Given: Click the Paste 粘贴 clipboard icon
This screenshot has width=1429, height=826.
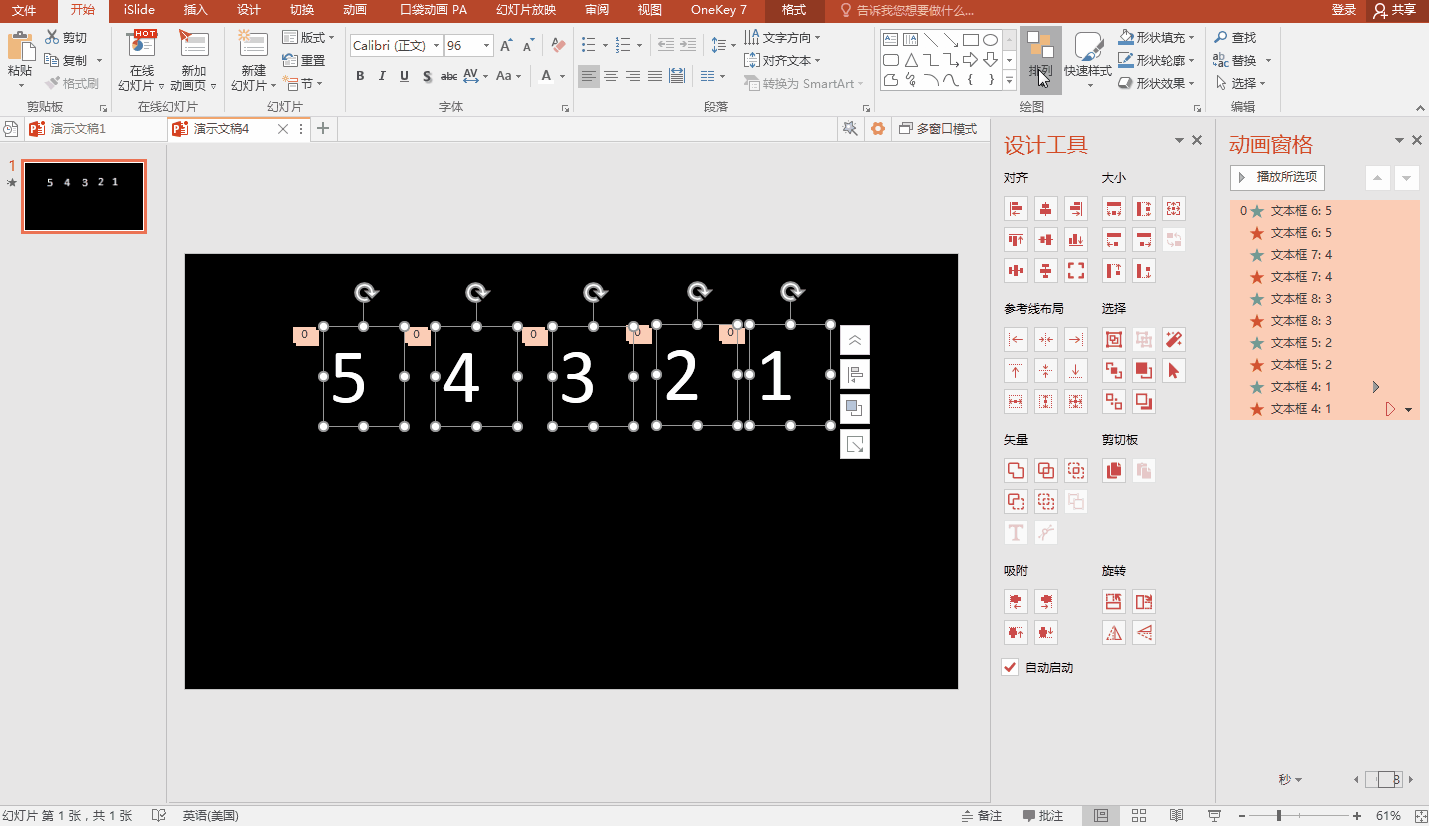Looking at the screenshot, I should point(20,47).
